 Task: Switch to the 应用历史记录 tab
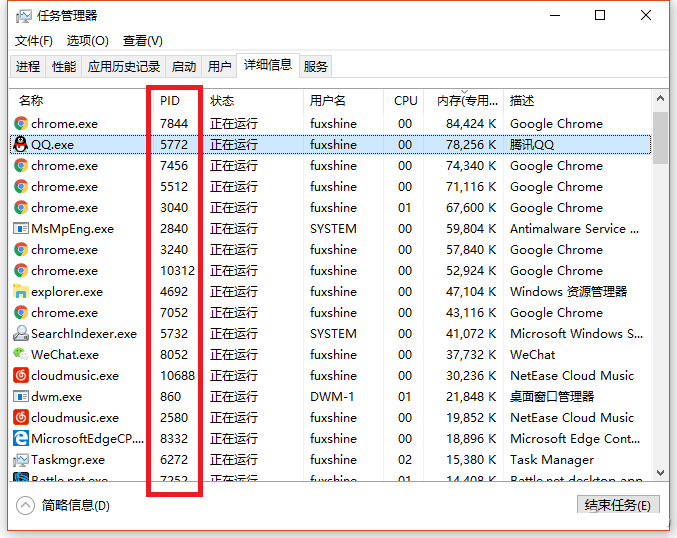124,66
